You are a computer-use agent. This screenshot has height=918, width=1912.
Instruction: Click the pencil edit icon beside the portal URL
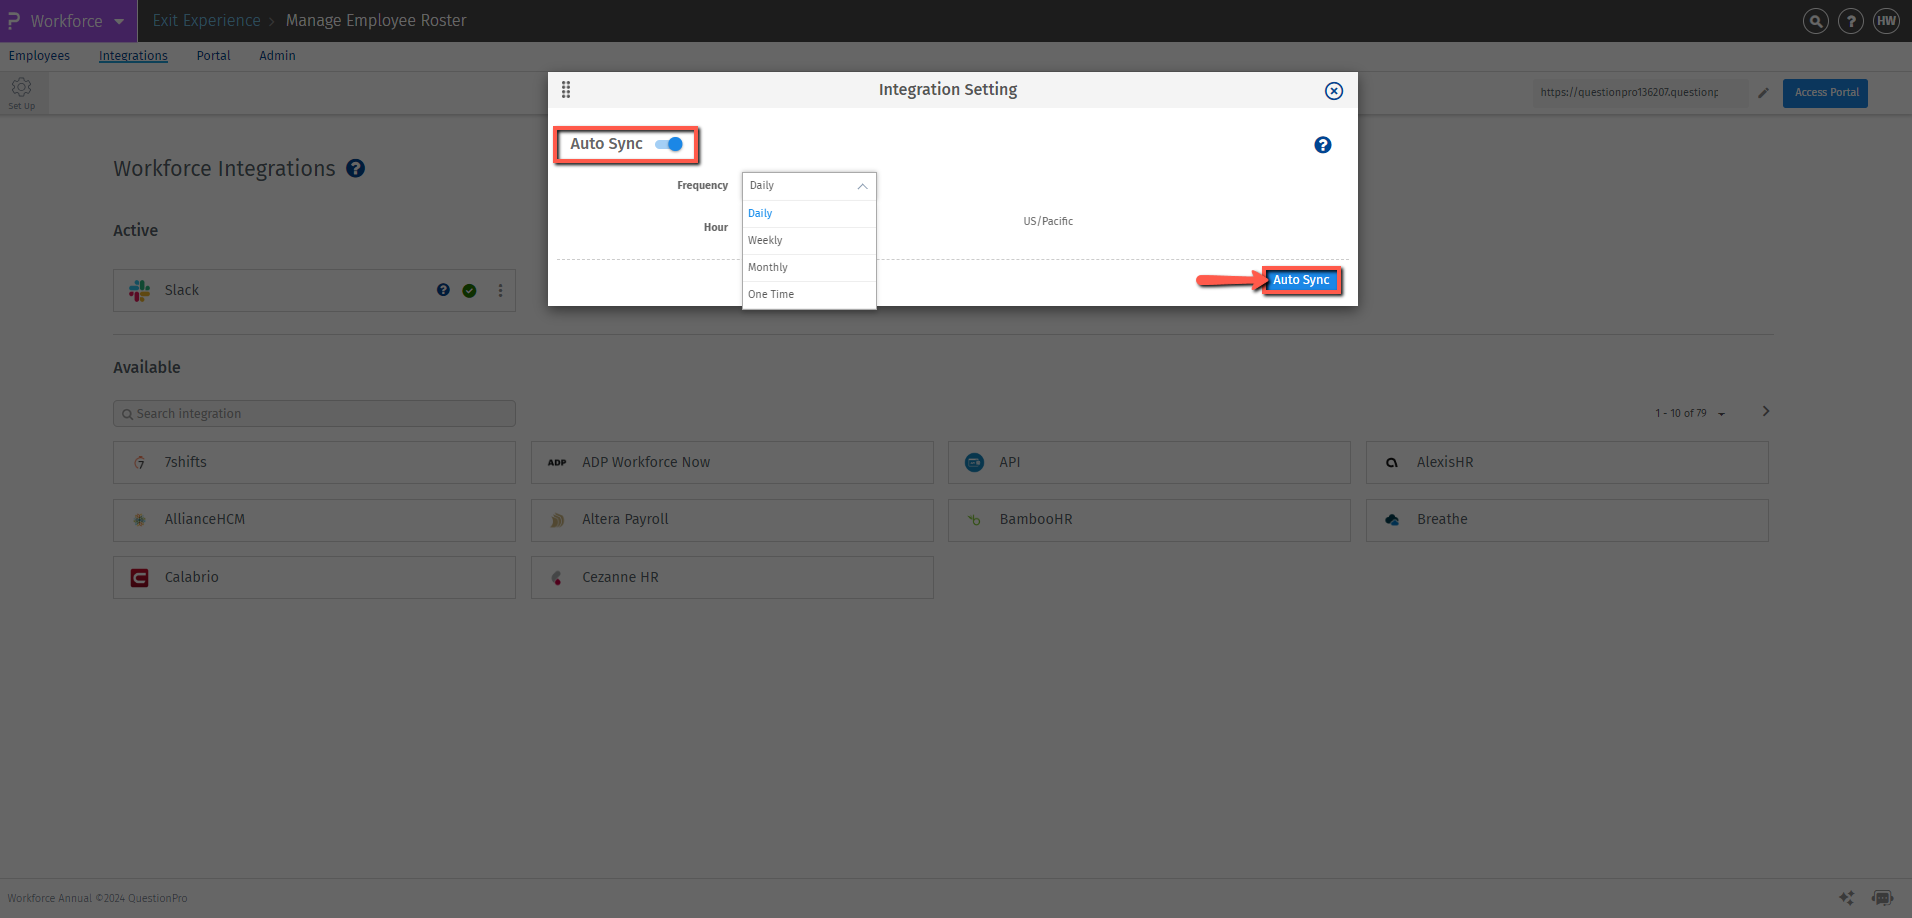[1763, 92]
